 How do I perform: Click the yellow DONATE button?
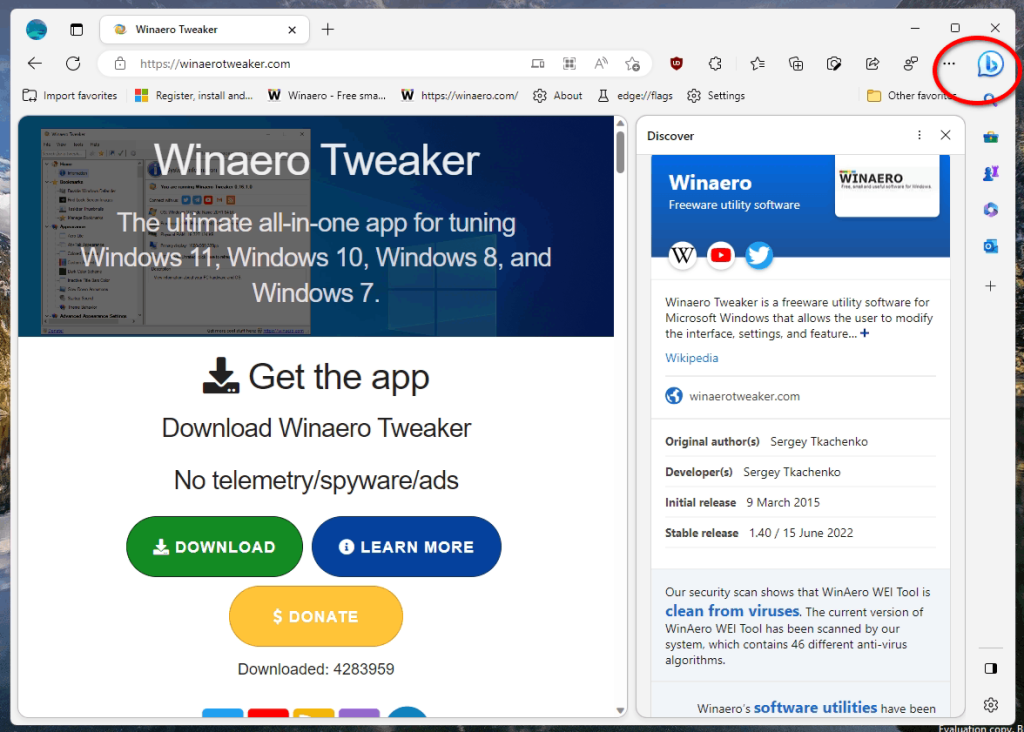(x=315, y=616)
